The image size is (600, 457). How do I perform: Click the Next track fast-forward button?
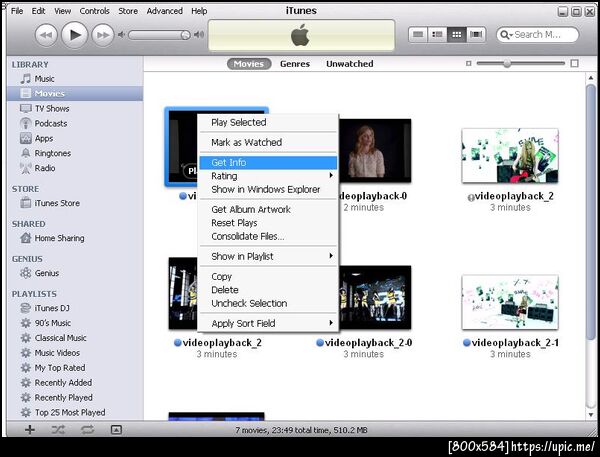[103, 35]
